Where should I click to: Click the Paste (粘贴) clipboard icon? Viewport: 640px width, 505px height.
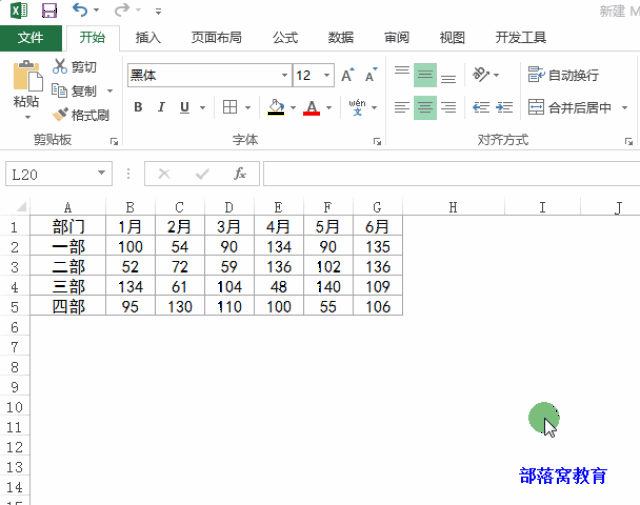point(27,77)
